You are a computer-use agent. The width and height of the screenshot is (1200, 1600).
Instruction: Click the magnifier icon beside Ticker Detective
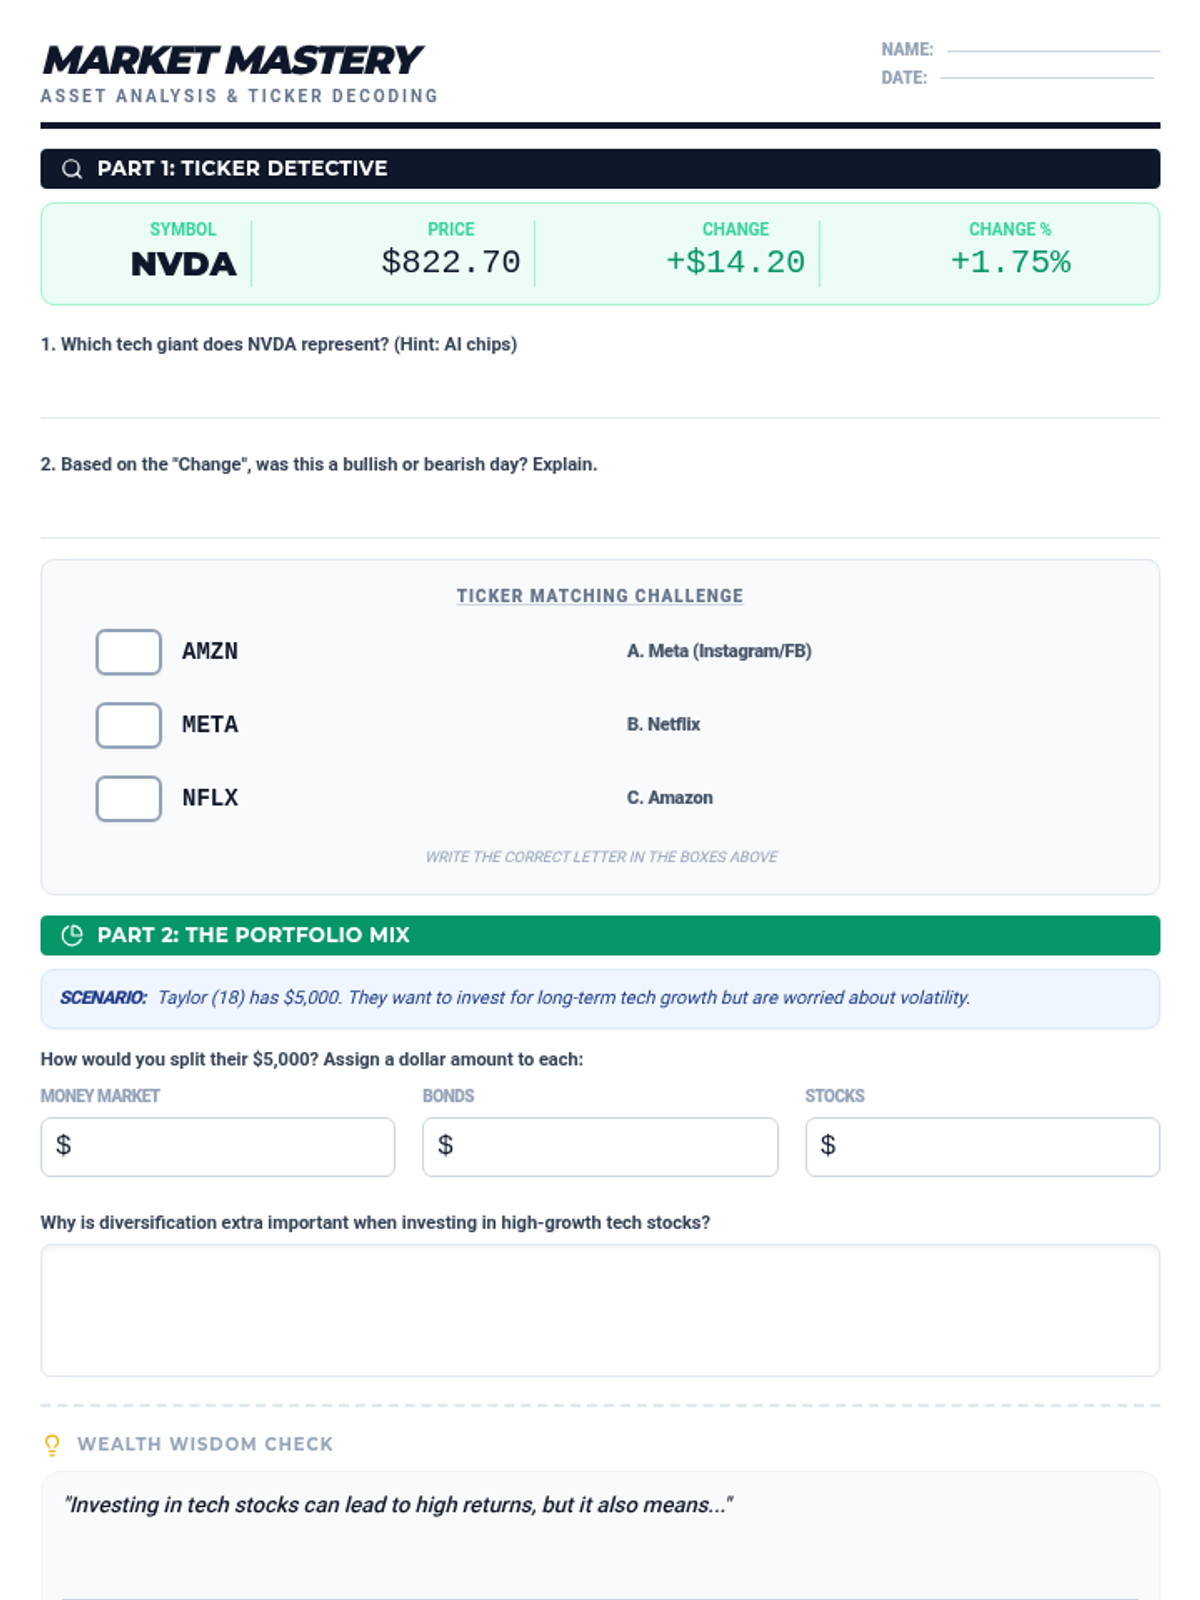(x=72, y=169)
